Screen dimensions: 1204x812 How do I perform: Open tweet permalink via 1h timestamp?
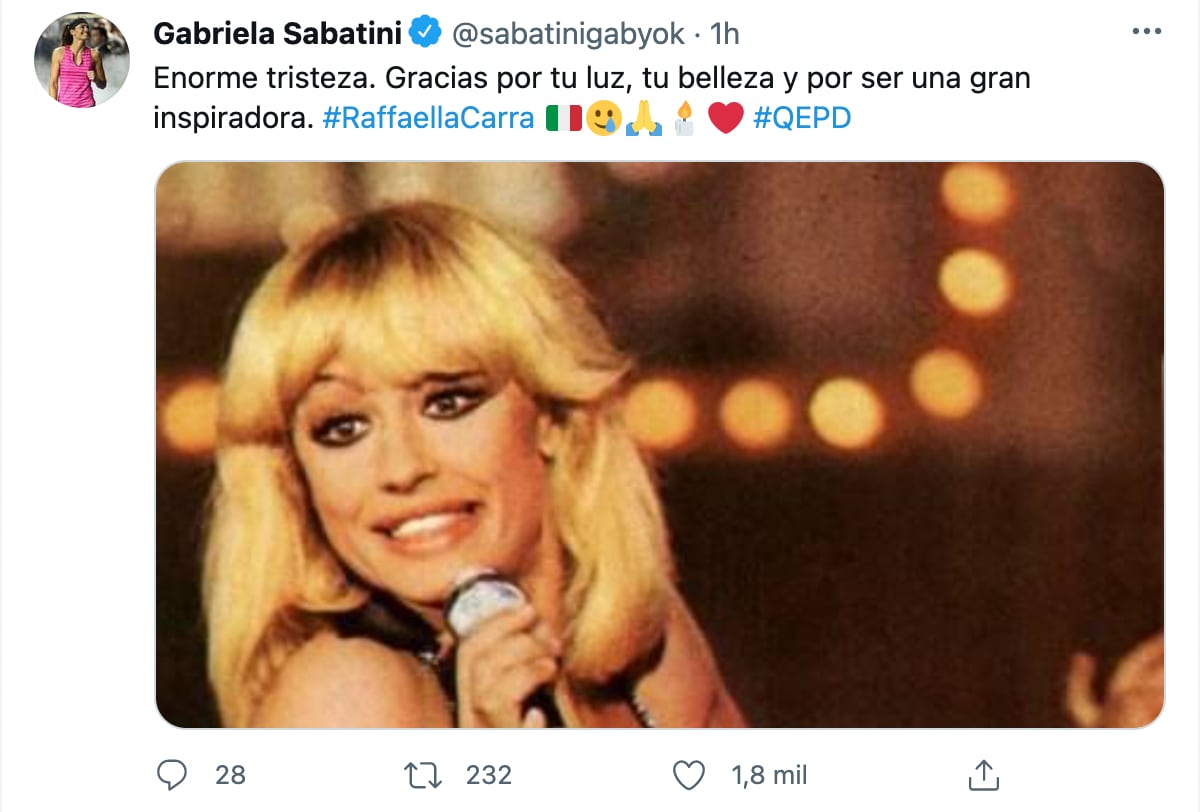coord(724,34)
